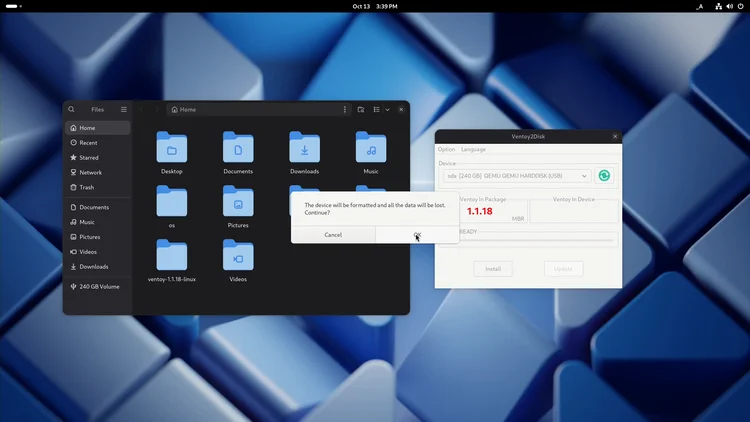This screenshot has height=422, width=750.
Task: Open Downloads bookmark in Files sidebar
Action: click(98, 267)
